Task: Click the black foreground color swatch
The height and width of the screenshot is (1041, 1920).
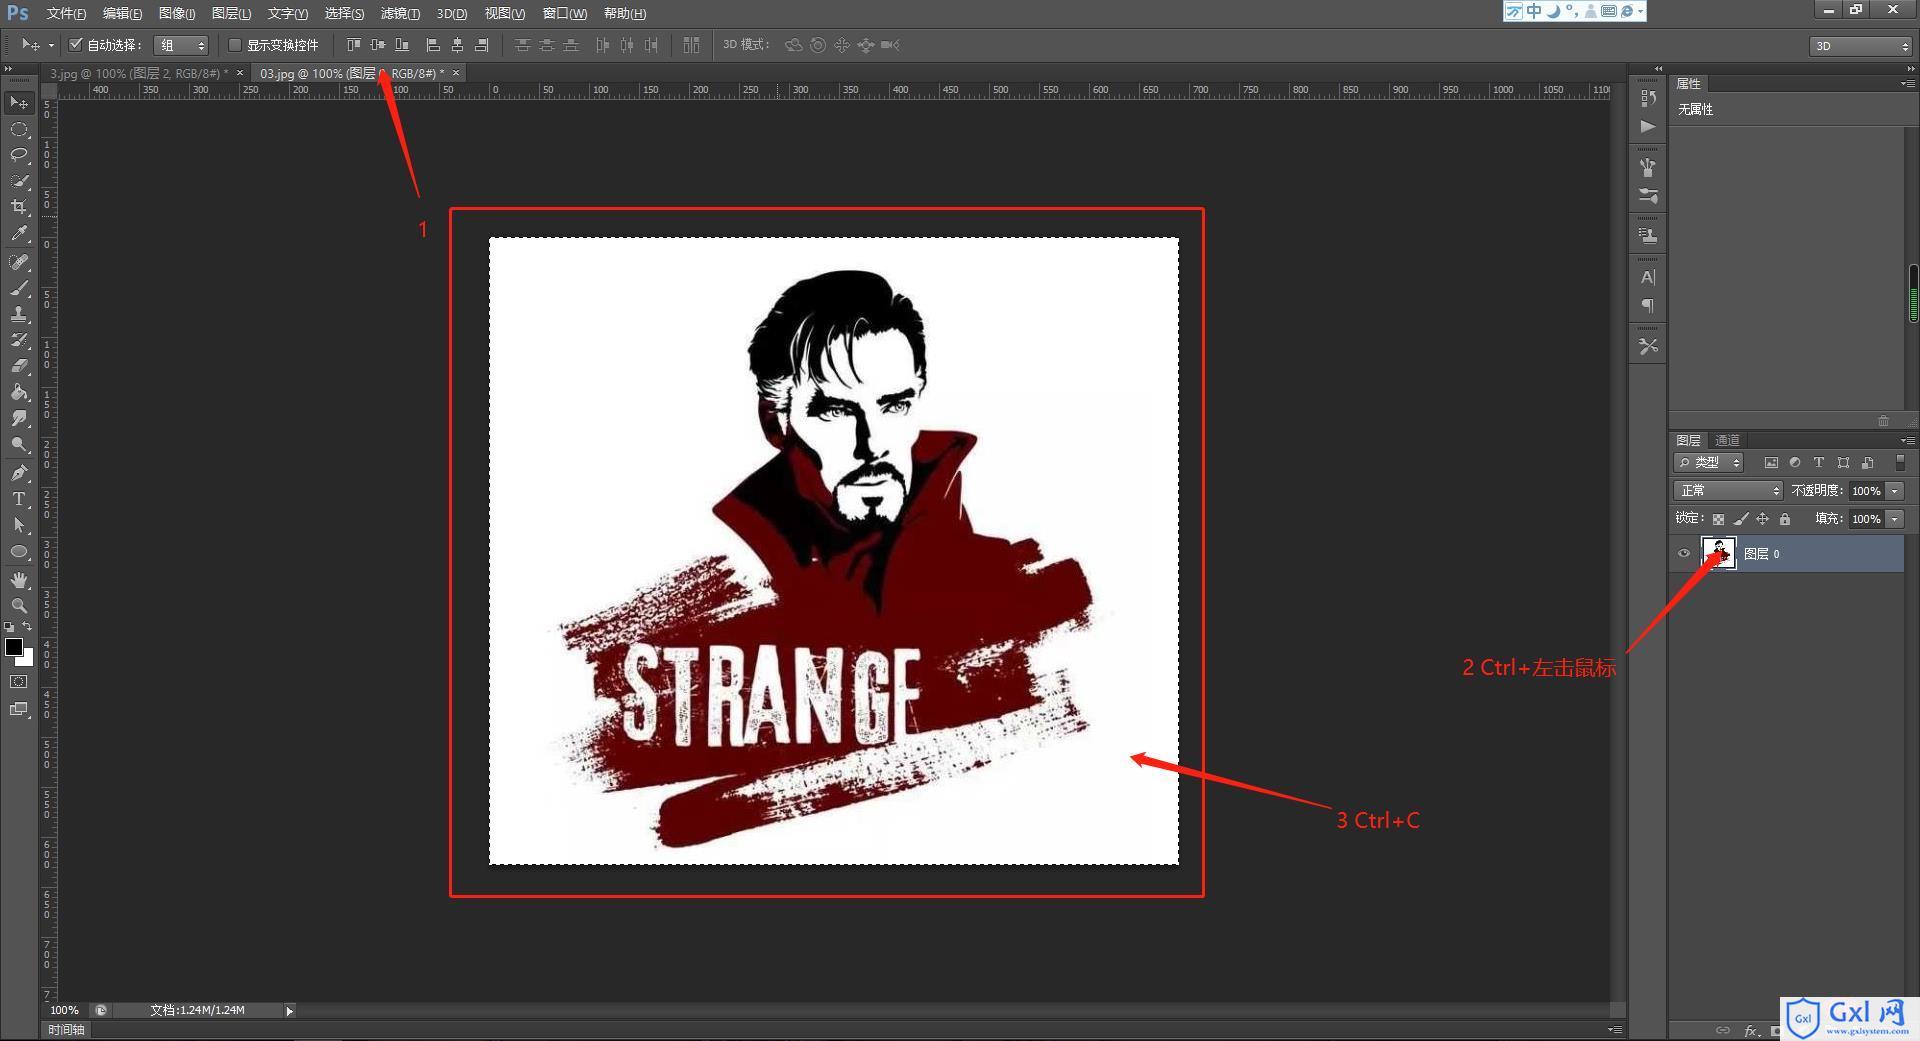Action: [x=13, y=646]
